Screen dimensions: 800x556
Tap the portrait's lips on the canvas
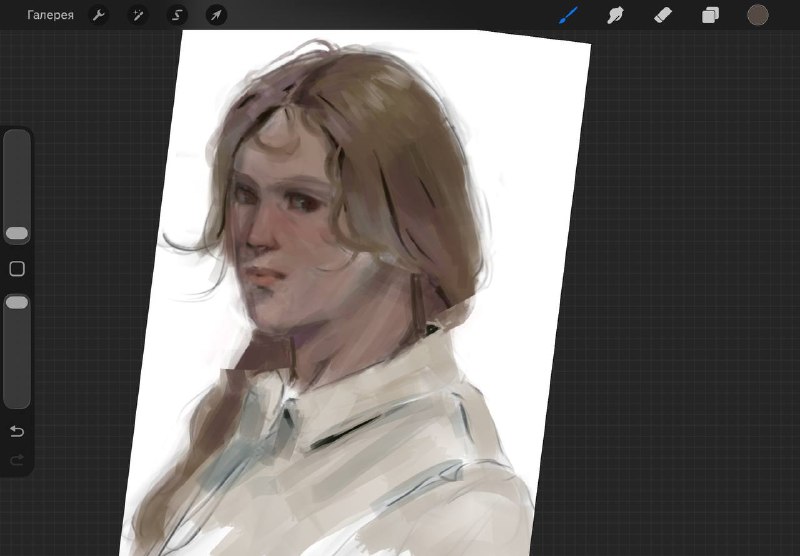pyautogui.click(x=265, y=277)
